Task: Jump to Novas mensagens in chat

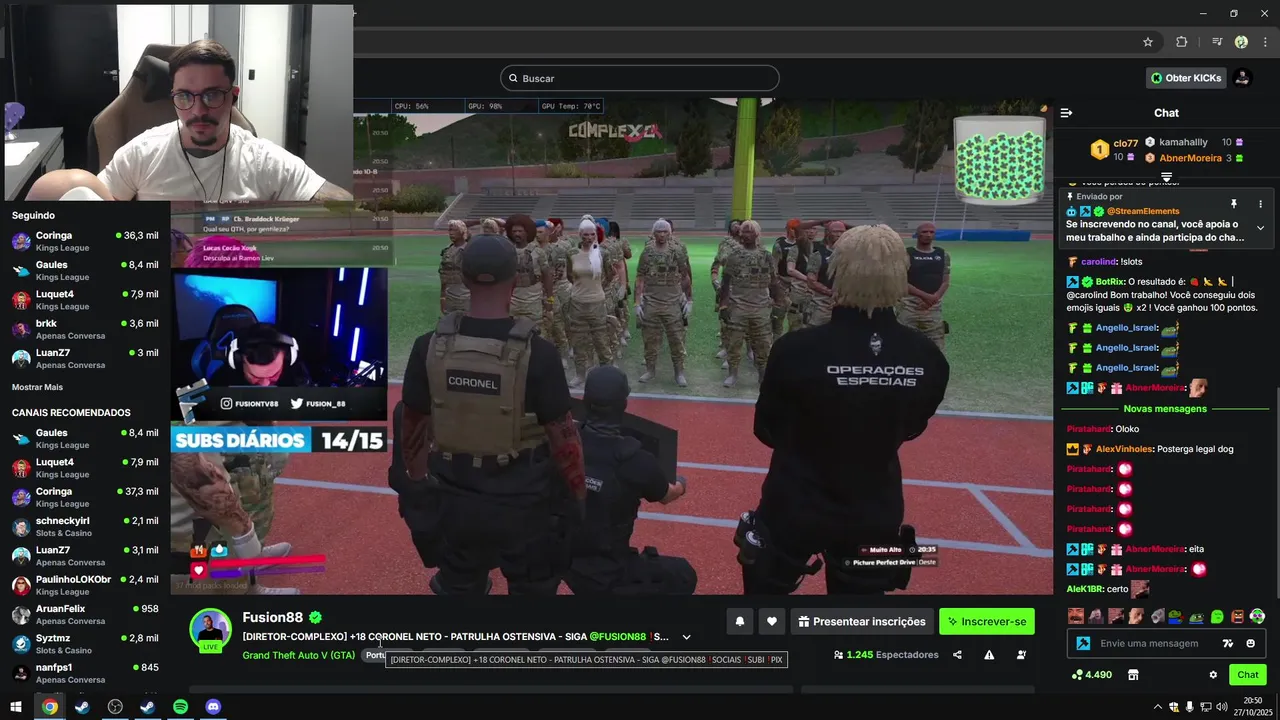Action: click(1165, 408)
